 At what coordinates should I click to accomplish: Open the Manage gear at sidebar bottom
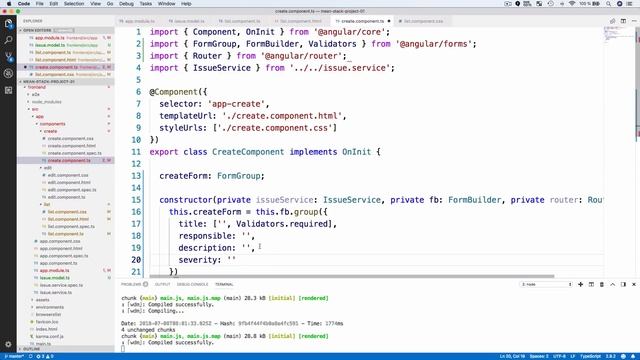point(8,344)
